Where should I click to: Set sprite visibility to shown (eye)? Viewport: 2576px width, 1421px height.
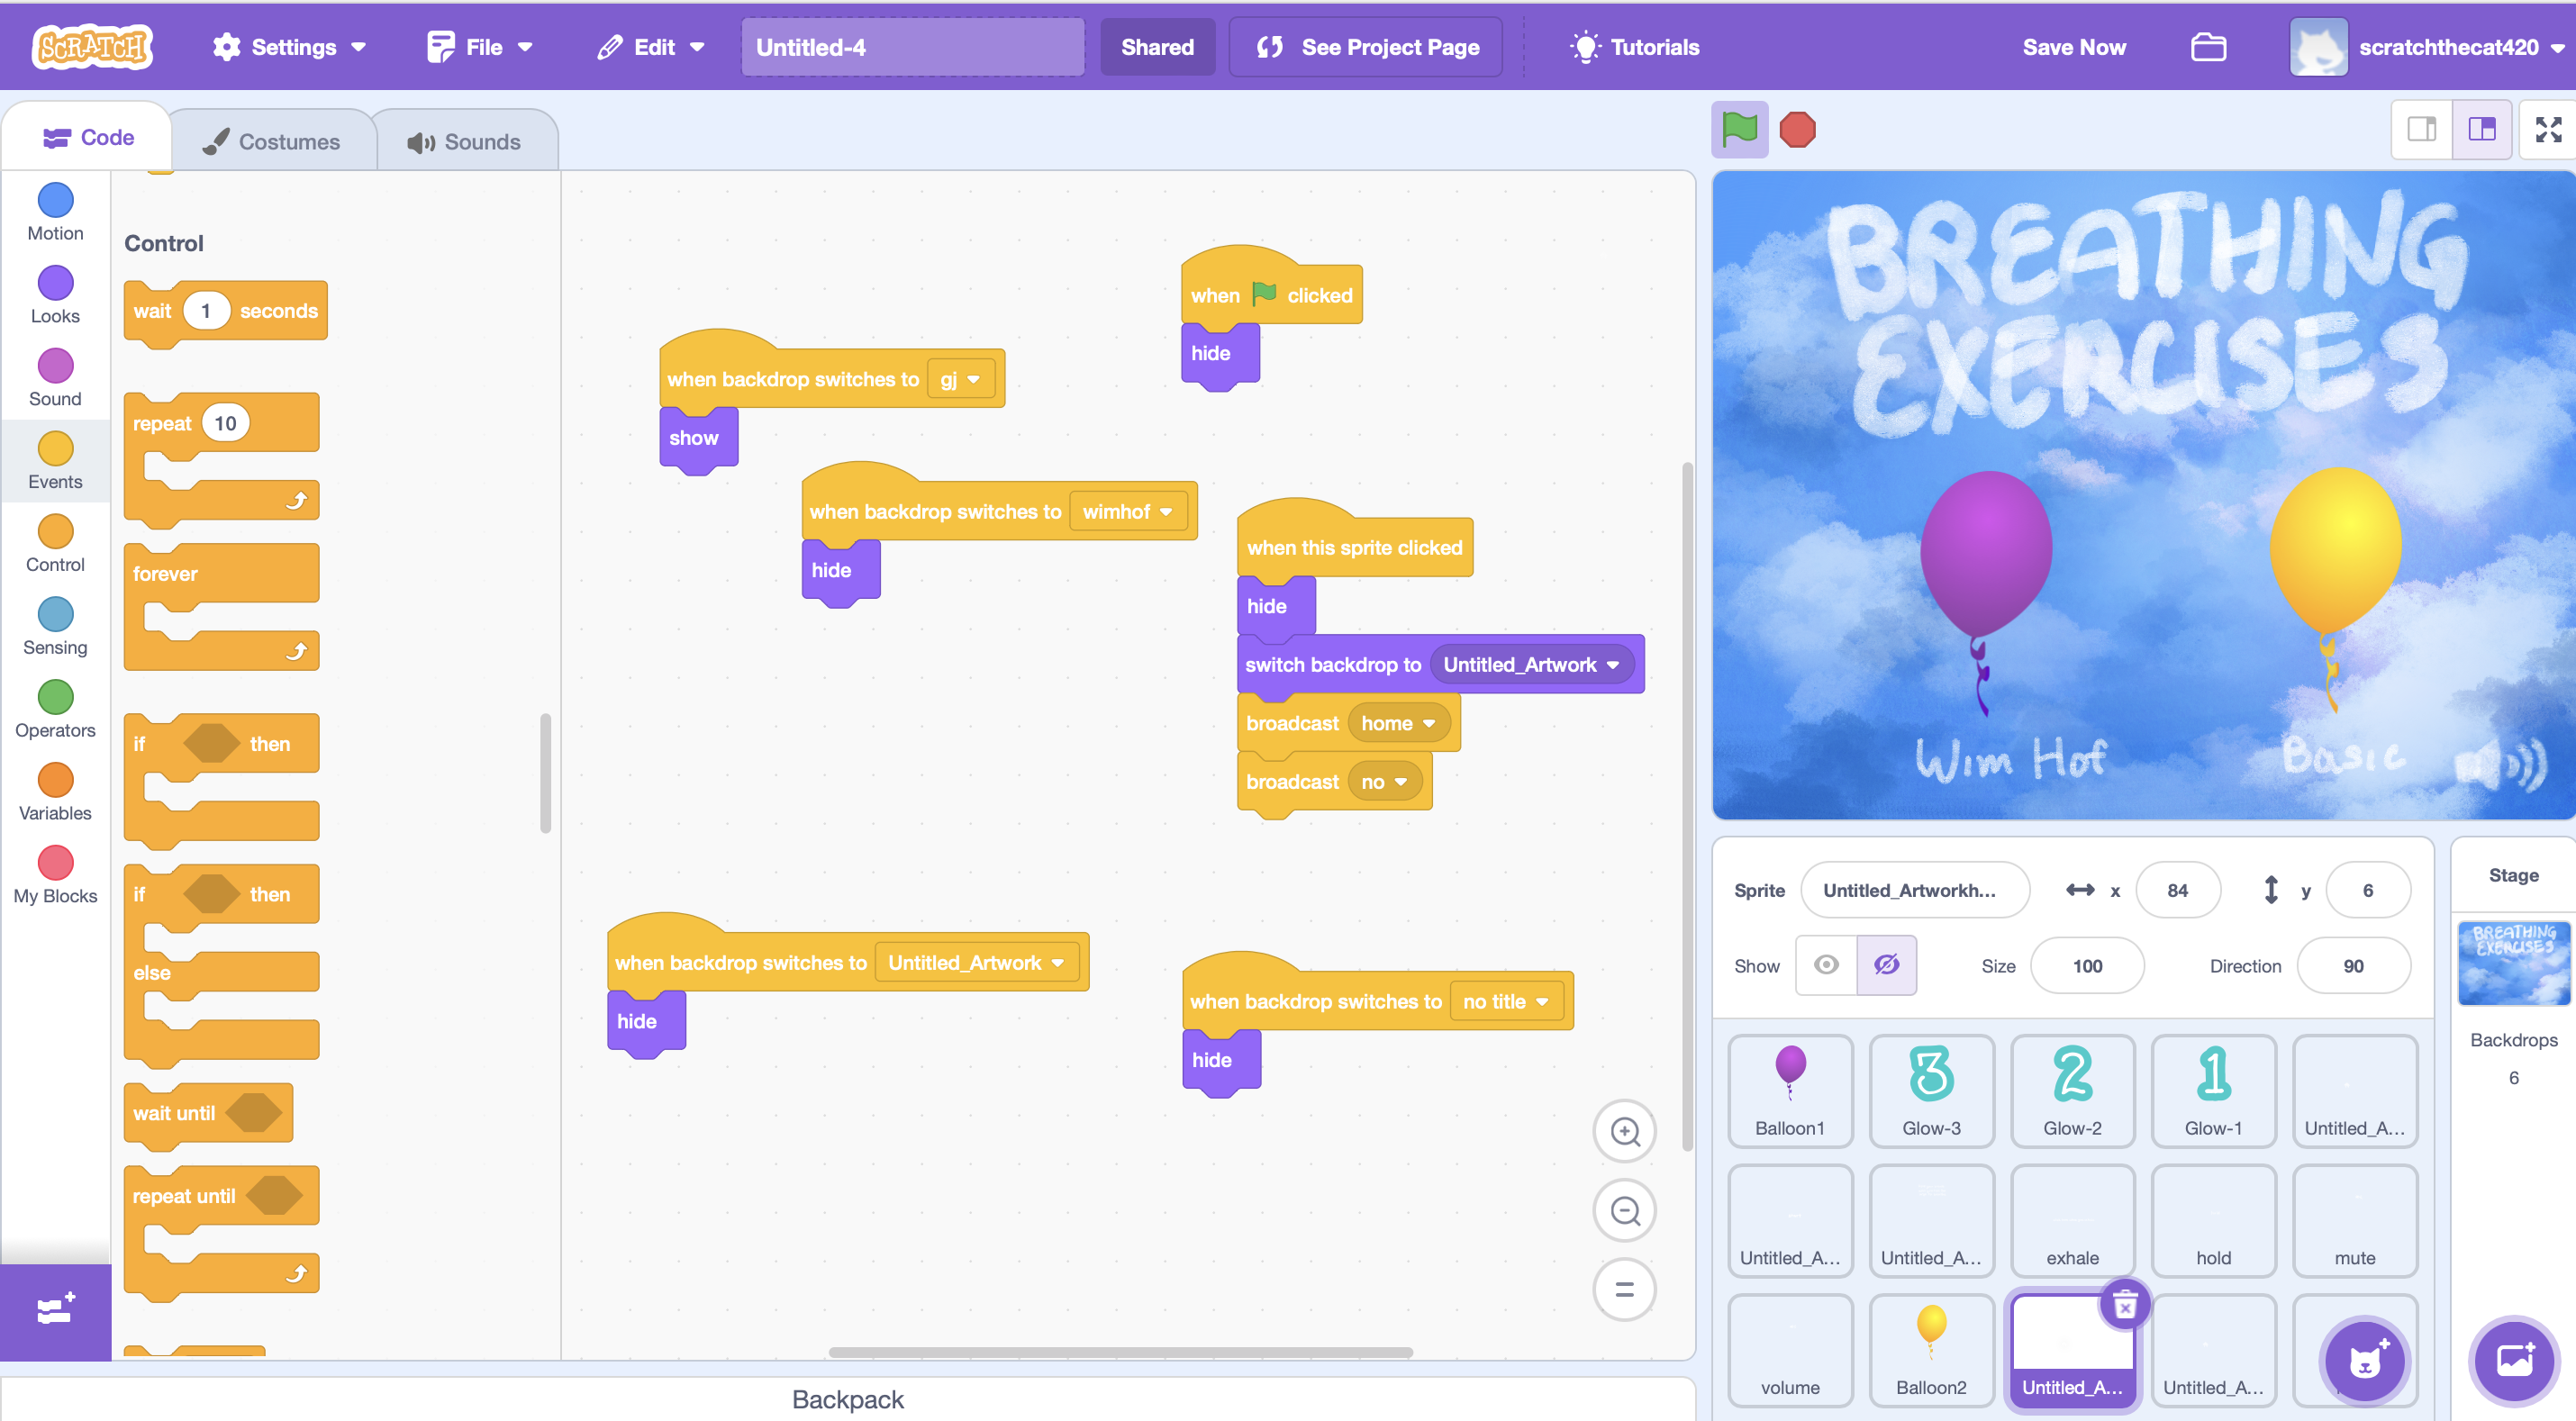click(1826, 965)
